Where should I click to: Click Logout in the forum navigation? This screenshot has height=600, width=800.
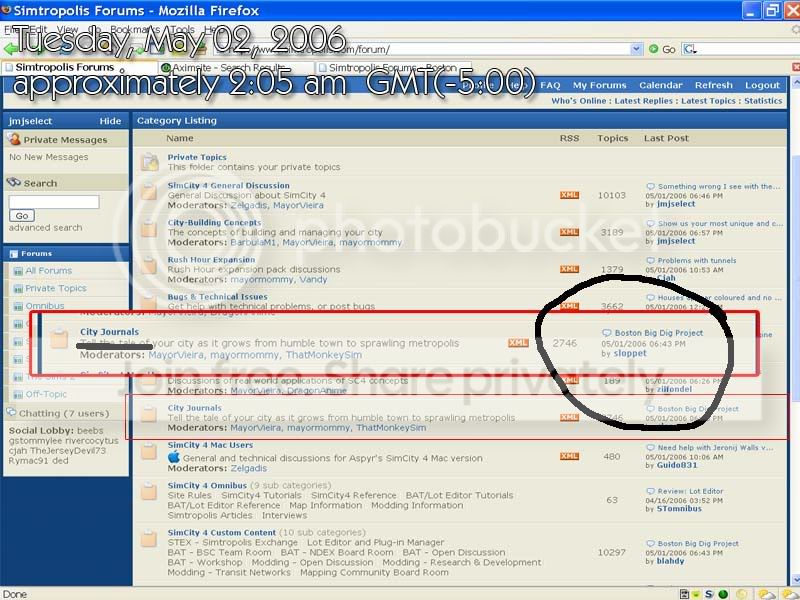(x=762, y=85)
